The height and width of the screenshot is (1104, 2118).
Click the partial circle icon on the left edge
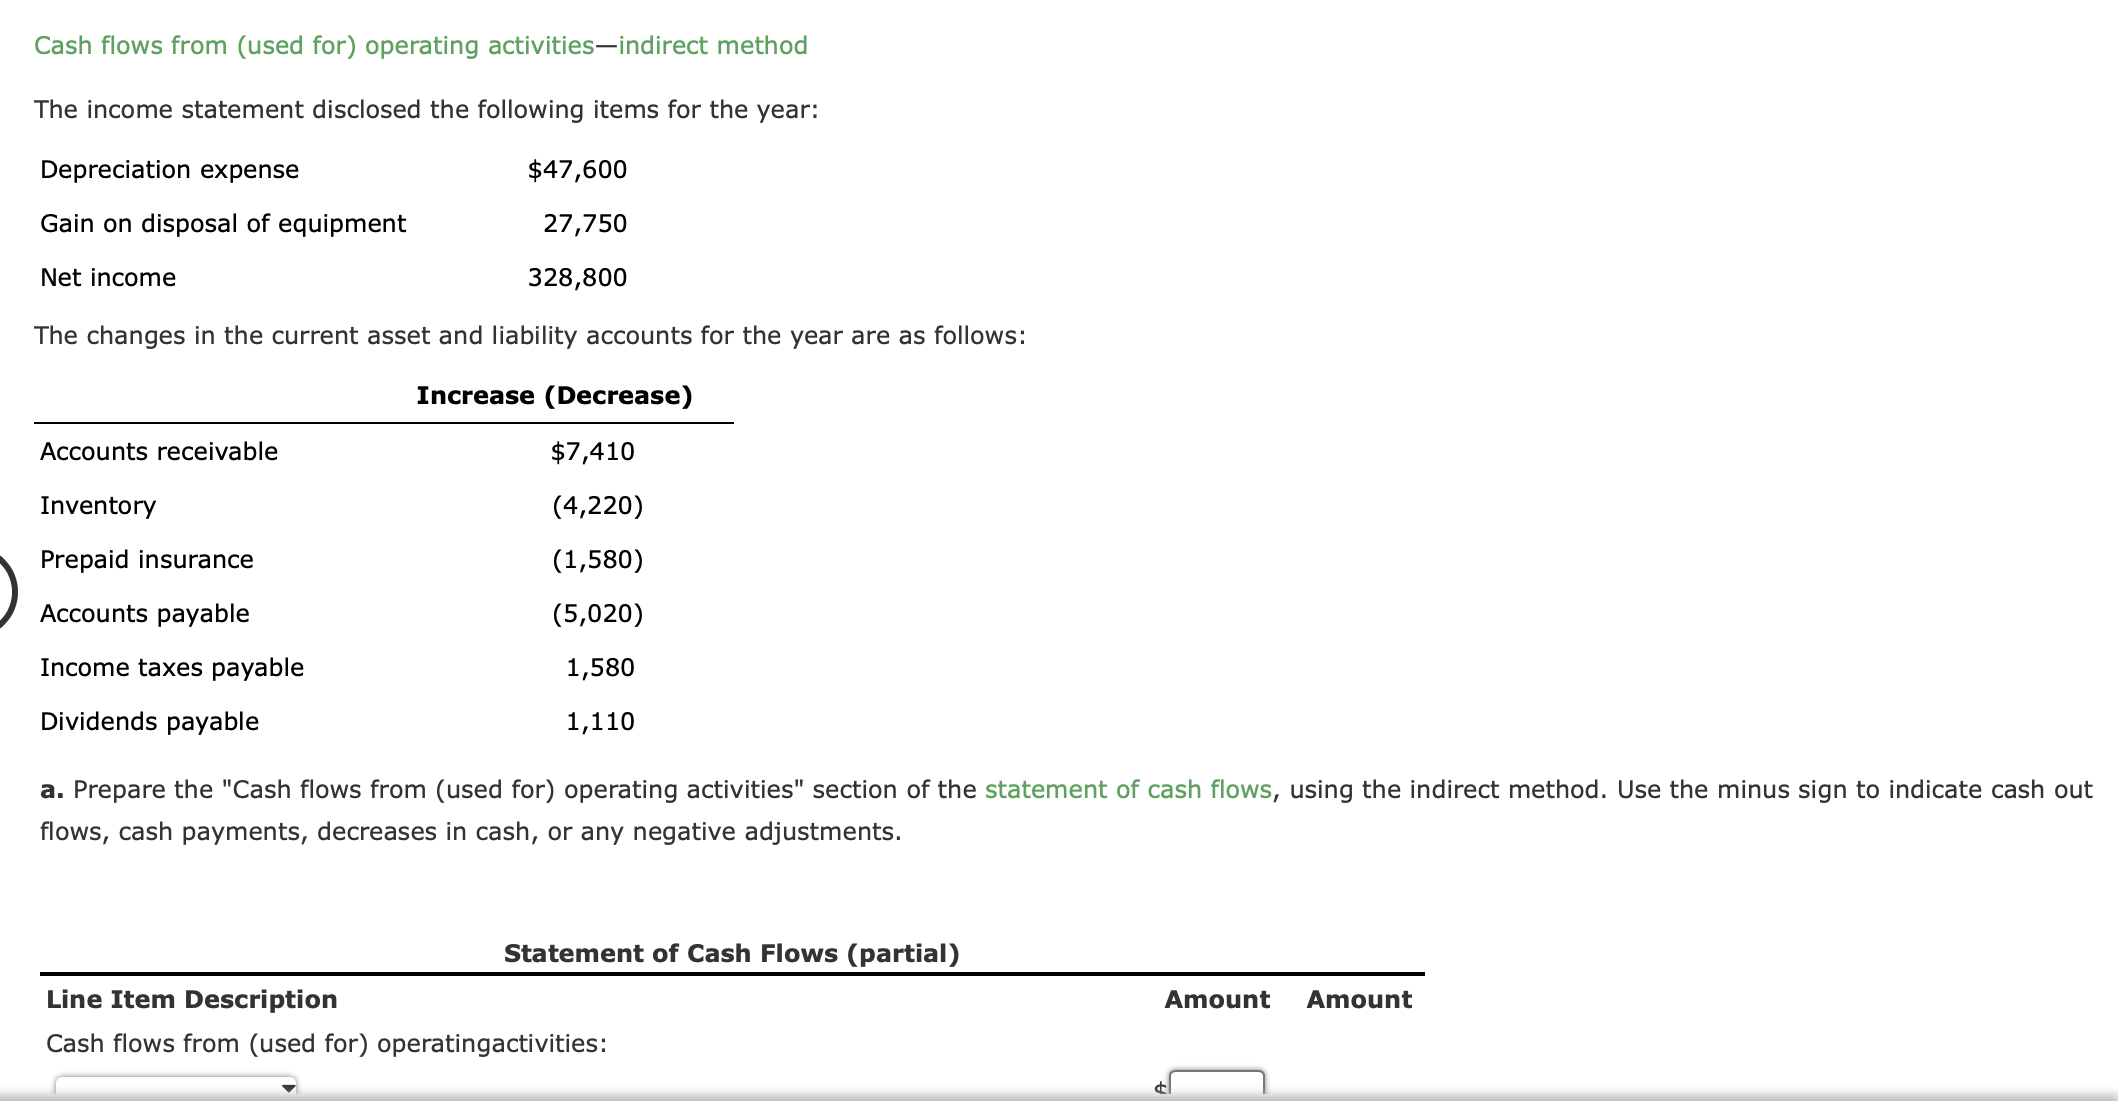pos(5,592)
